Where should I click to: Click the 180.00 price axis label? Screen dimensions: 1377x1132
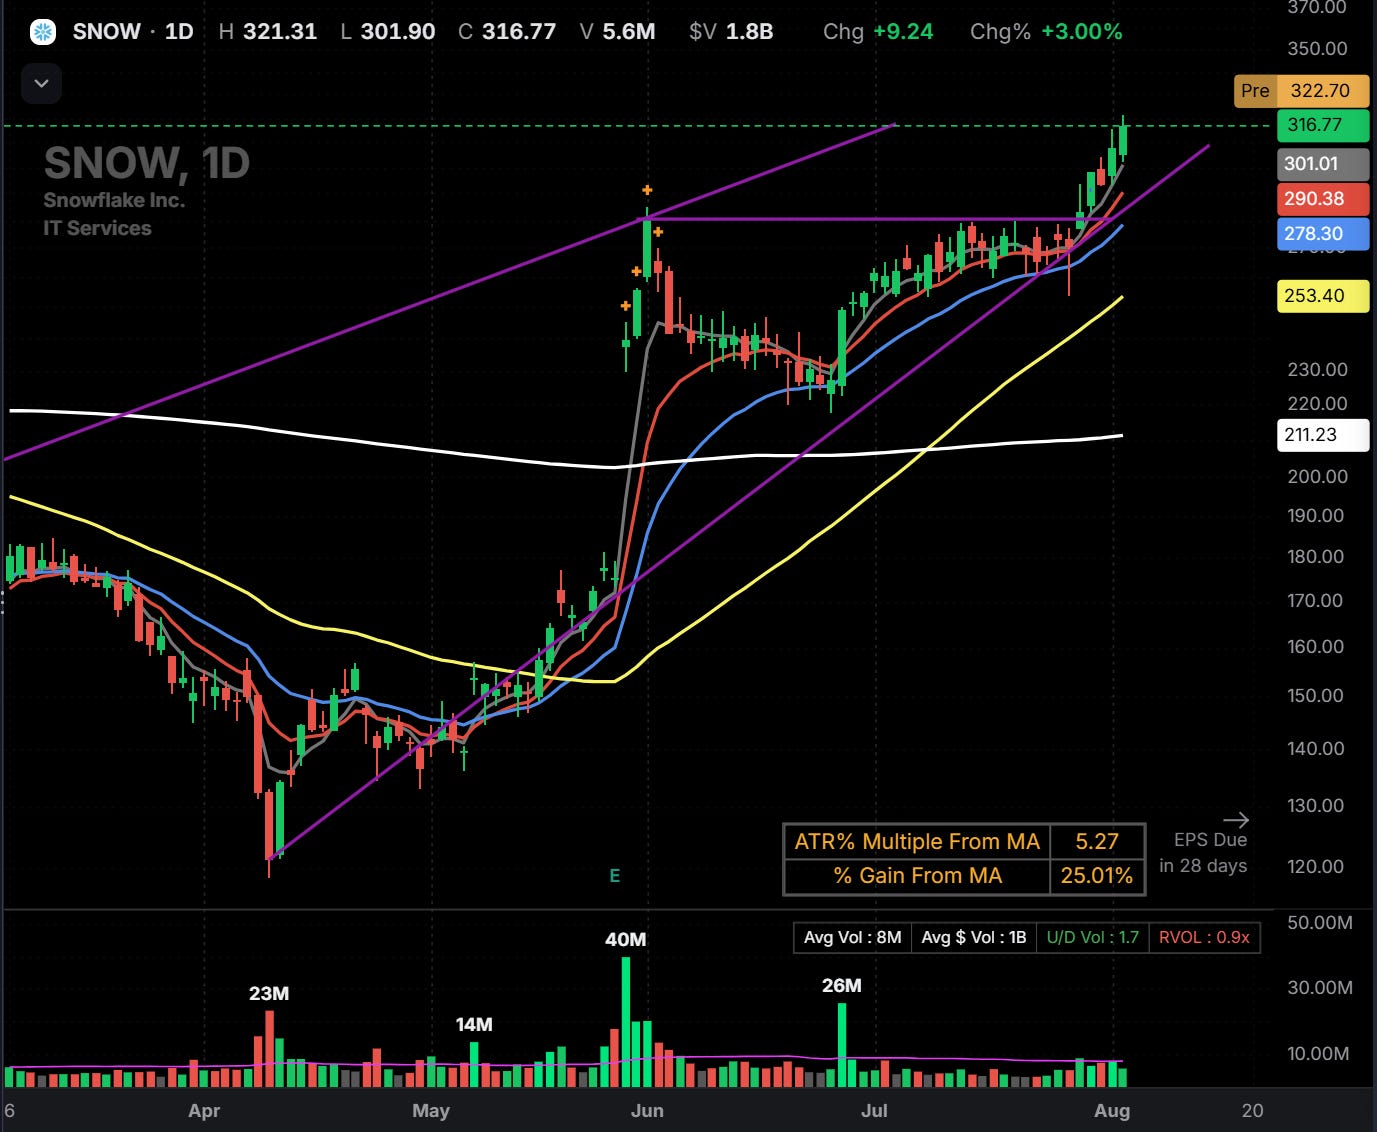coord(1317,557)
